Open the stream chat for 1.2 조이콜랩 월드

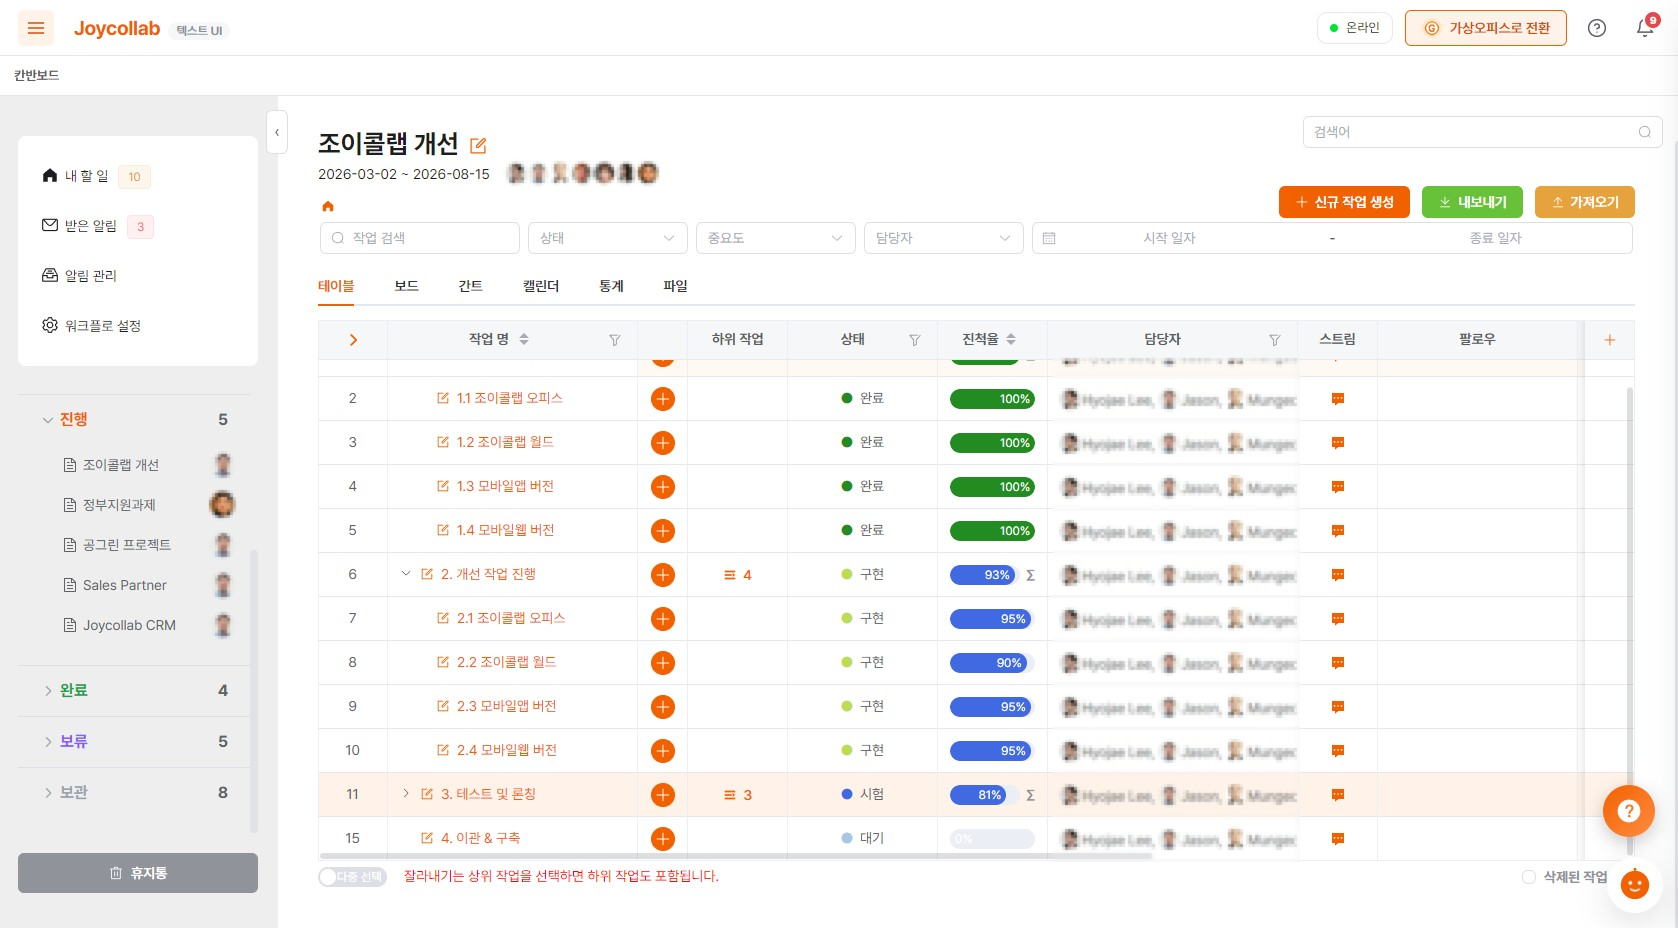1337,443
